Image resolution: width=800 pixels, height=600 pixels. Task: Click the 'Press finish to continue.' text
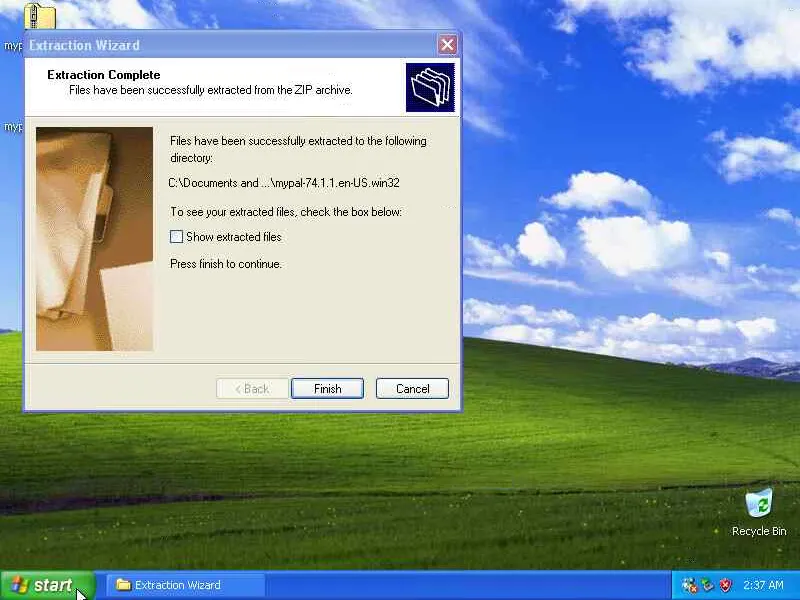pyautogui.click(x=226, y=264)
